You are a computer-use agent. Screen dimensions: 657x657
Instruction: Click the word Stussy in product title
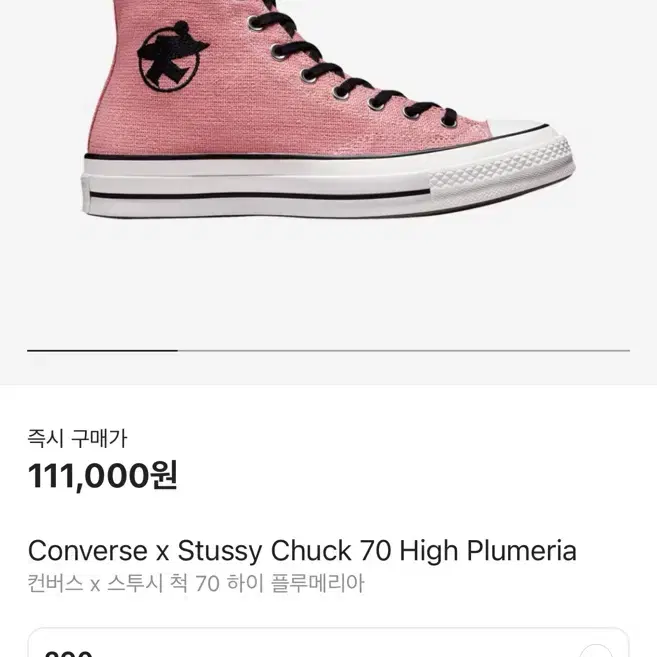pyautogui.click(x=220, y=552)
